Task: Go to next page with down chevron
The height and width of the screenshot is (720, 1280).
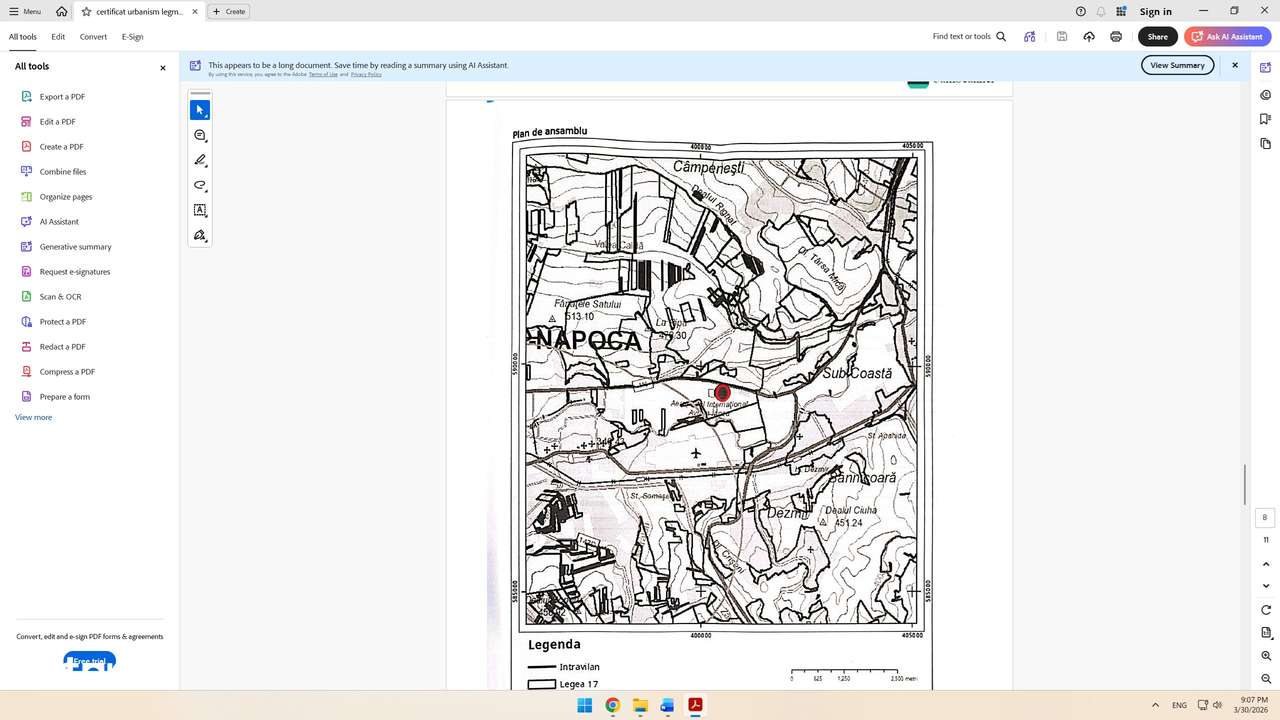Action: coord(1266,586)
